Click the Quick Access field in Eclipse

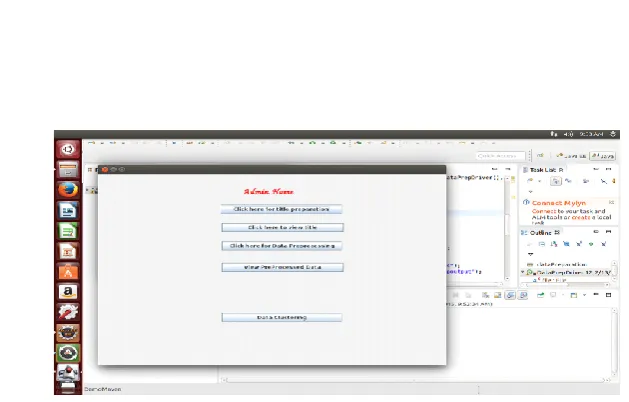[x=500, y=156]
